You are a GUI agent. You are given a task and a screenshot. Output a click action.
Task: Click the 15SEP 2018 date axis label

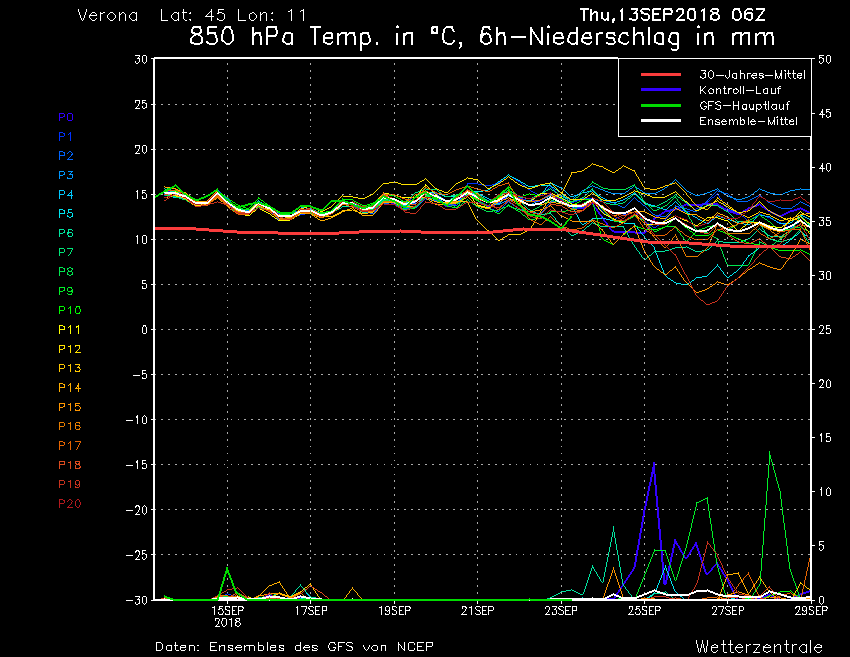click(227, 615)
